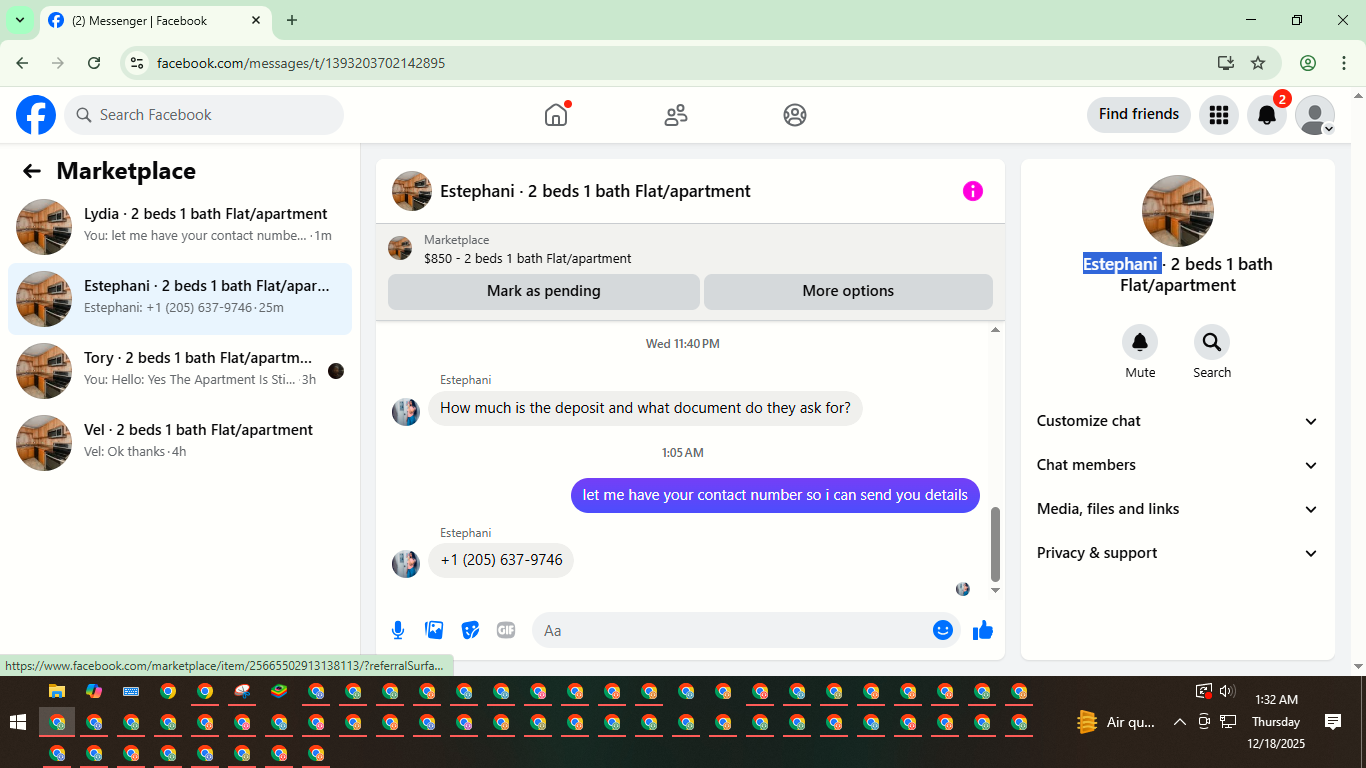
Task: Click the large listing photo in the right panel
Action: [x=1178, y=211]
